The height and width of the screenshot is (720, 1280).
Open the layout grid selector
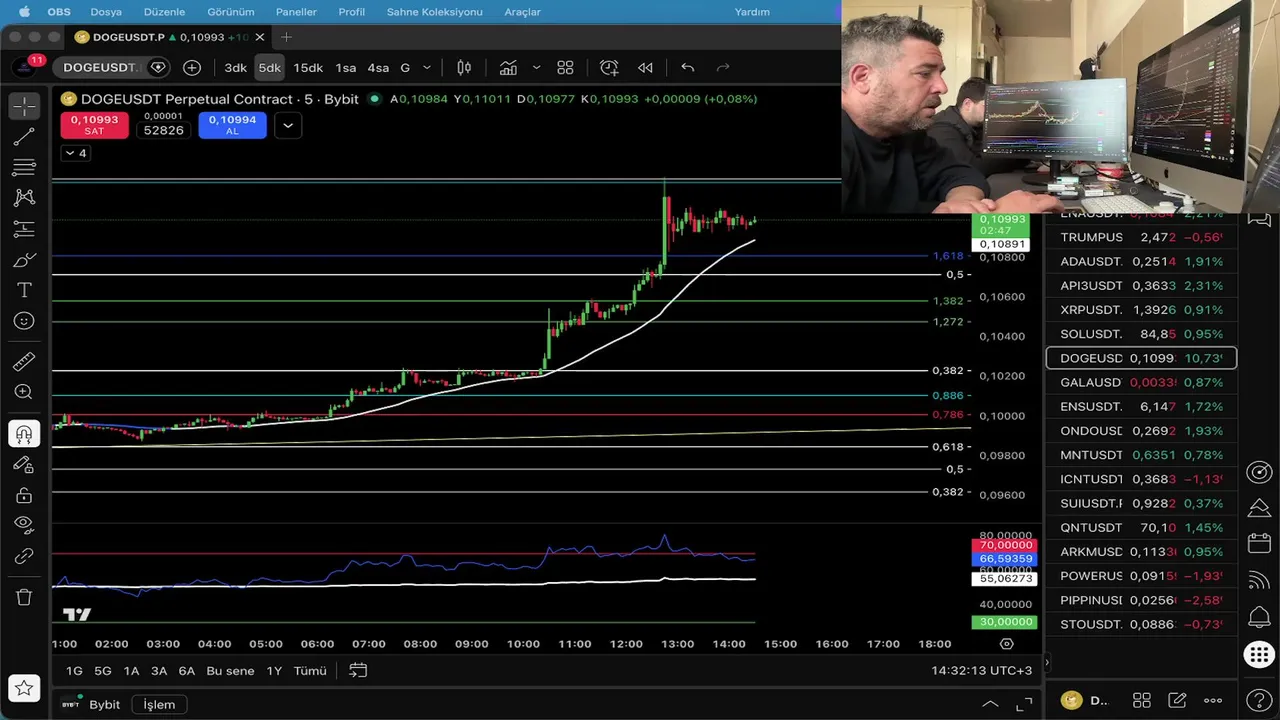565,68
